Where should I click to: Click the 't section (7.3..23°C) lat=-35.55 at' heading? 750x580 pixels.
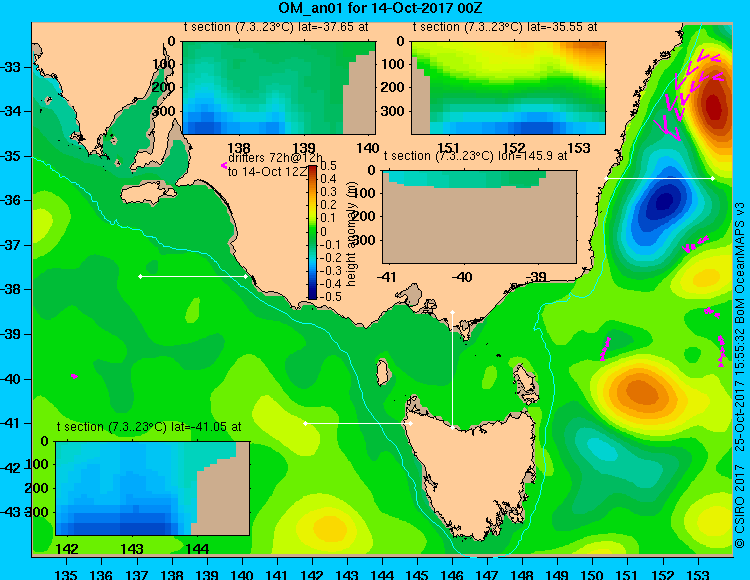pyautogui.click(x=505, y=27)
